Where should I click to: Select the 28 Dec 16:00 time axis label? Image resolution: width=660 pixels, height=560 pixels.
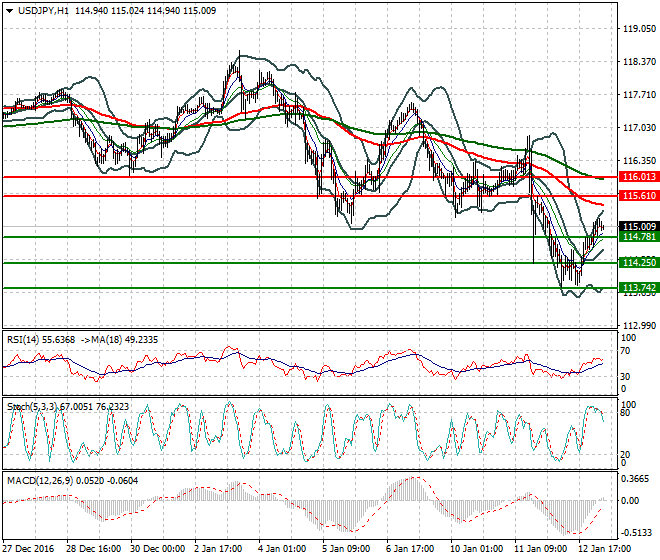tap(93, 549)
